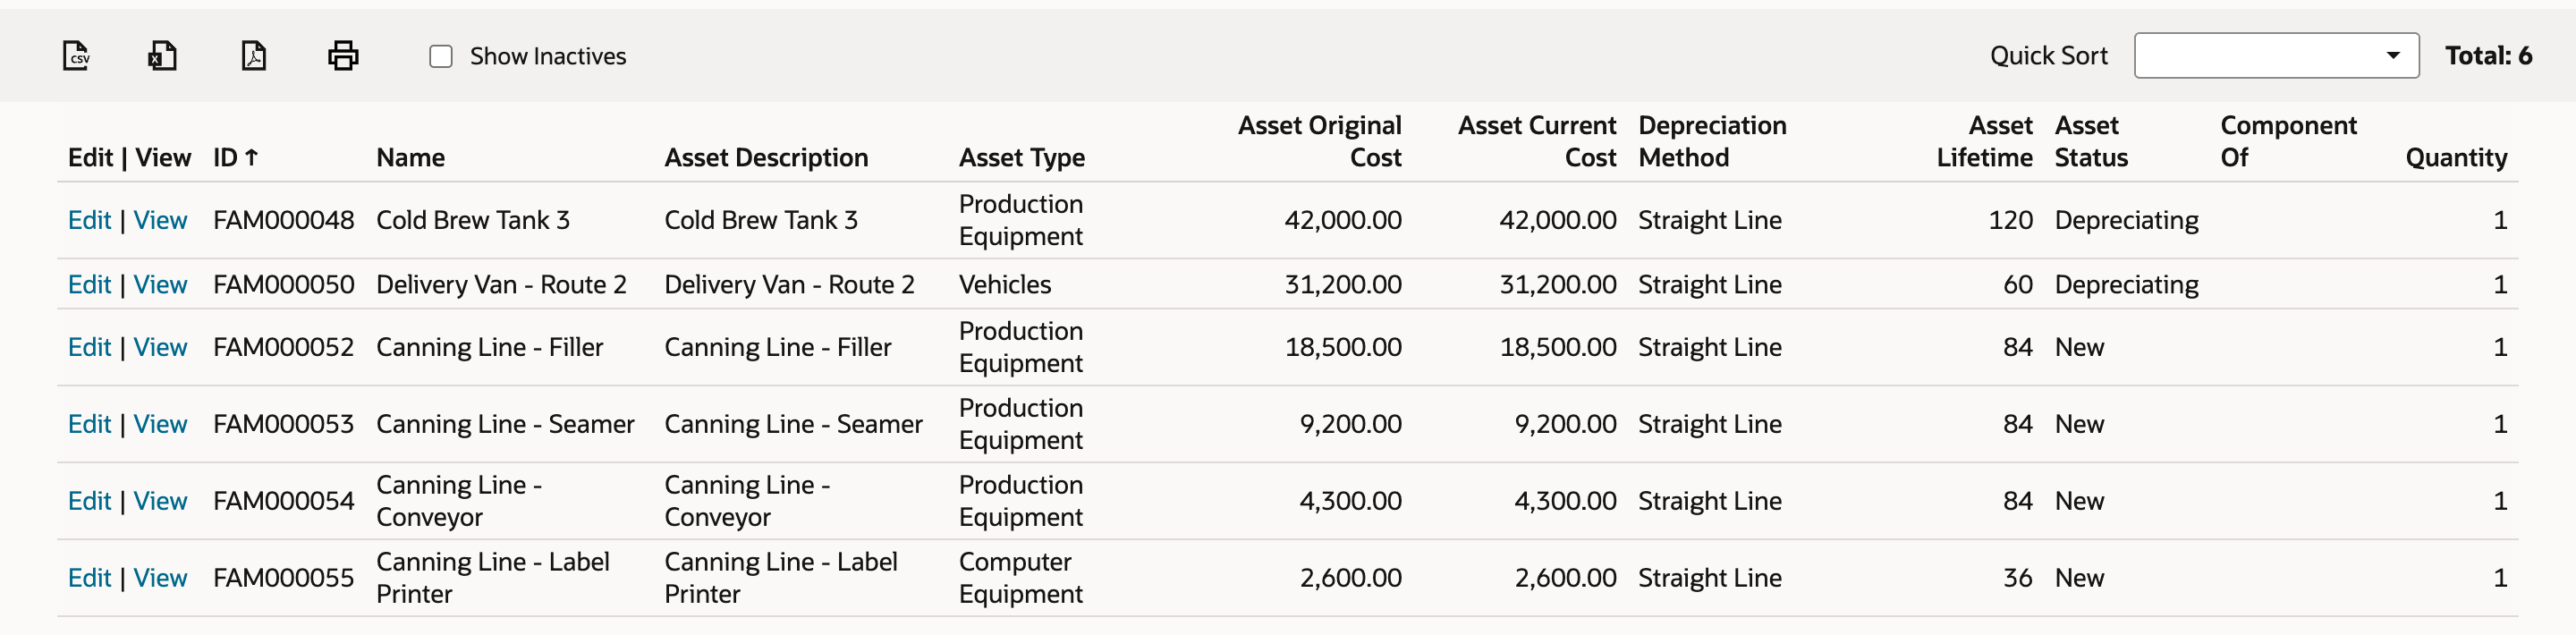Click the 31,200.00 current cost value

[x=1557, y=284]
